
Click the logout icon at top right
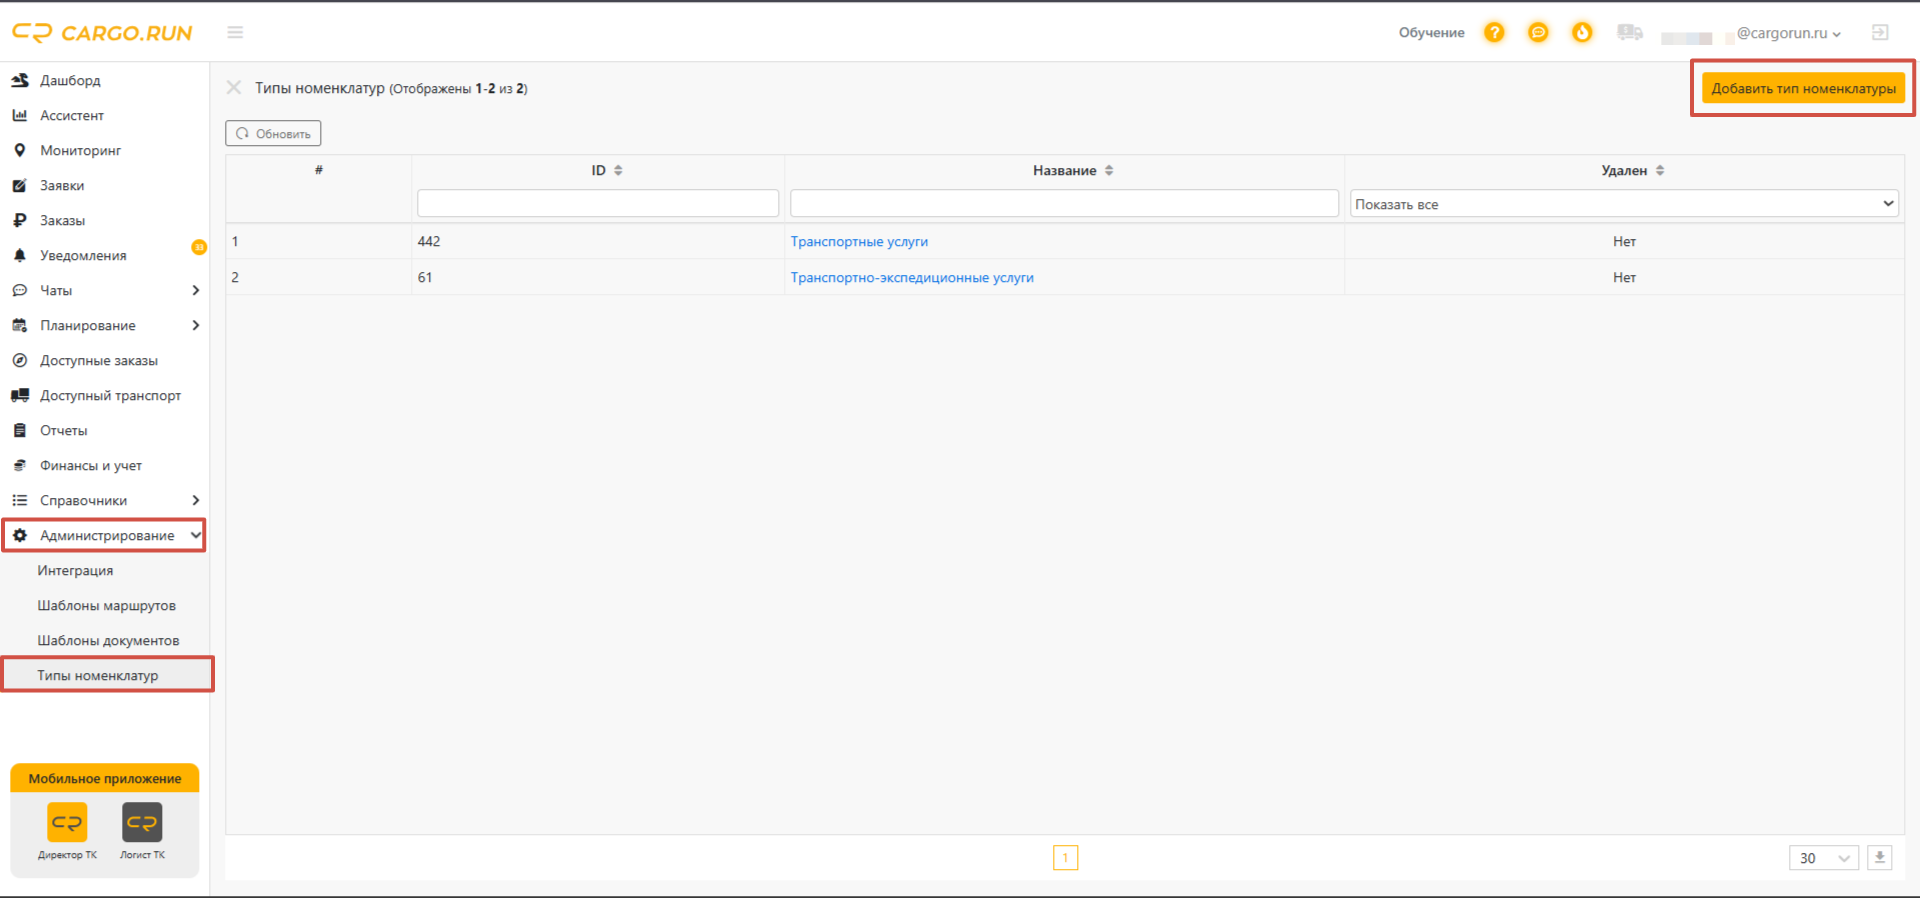coord(1880,33)
